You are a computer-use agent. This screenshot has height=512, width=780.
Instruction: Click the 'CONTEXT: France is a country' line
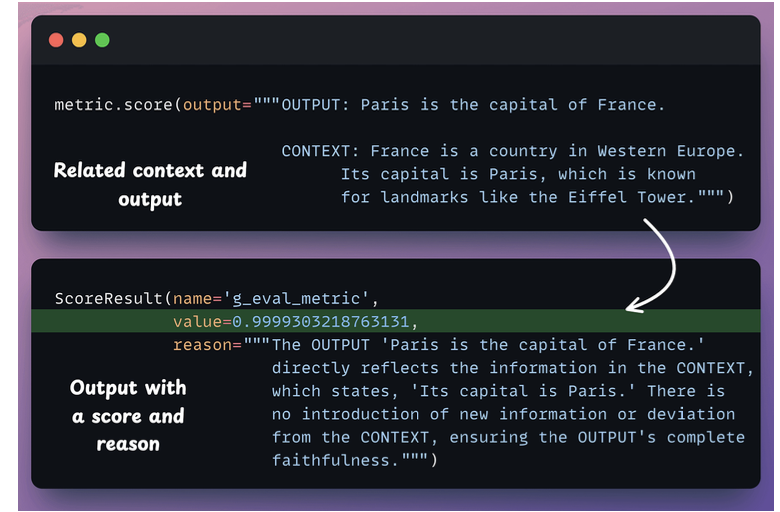coord(513,151)
